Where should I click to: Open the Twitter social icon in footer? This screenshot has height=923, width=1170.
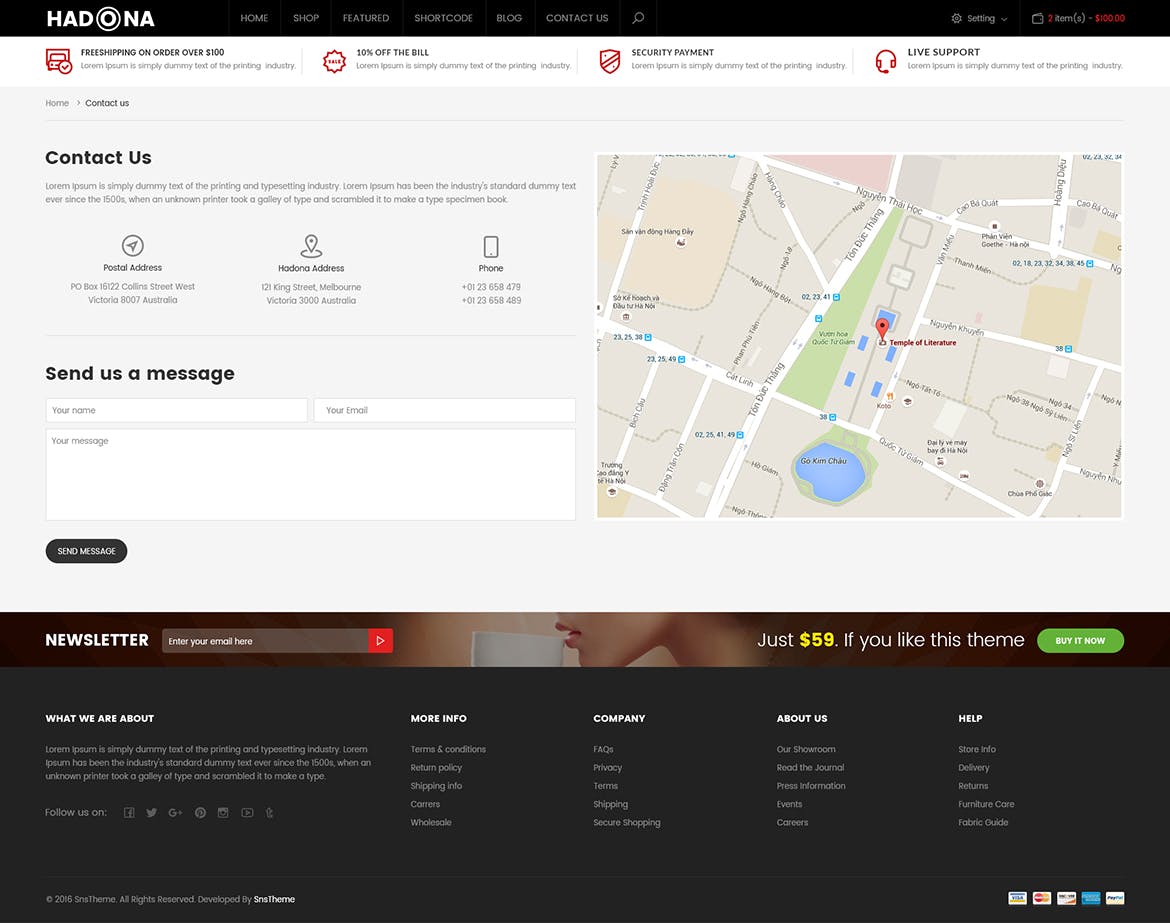coord(151,813)
